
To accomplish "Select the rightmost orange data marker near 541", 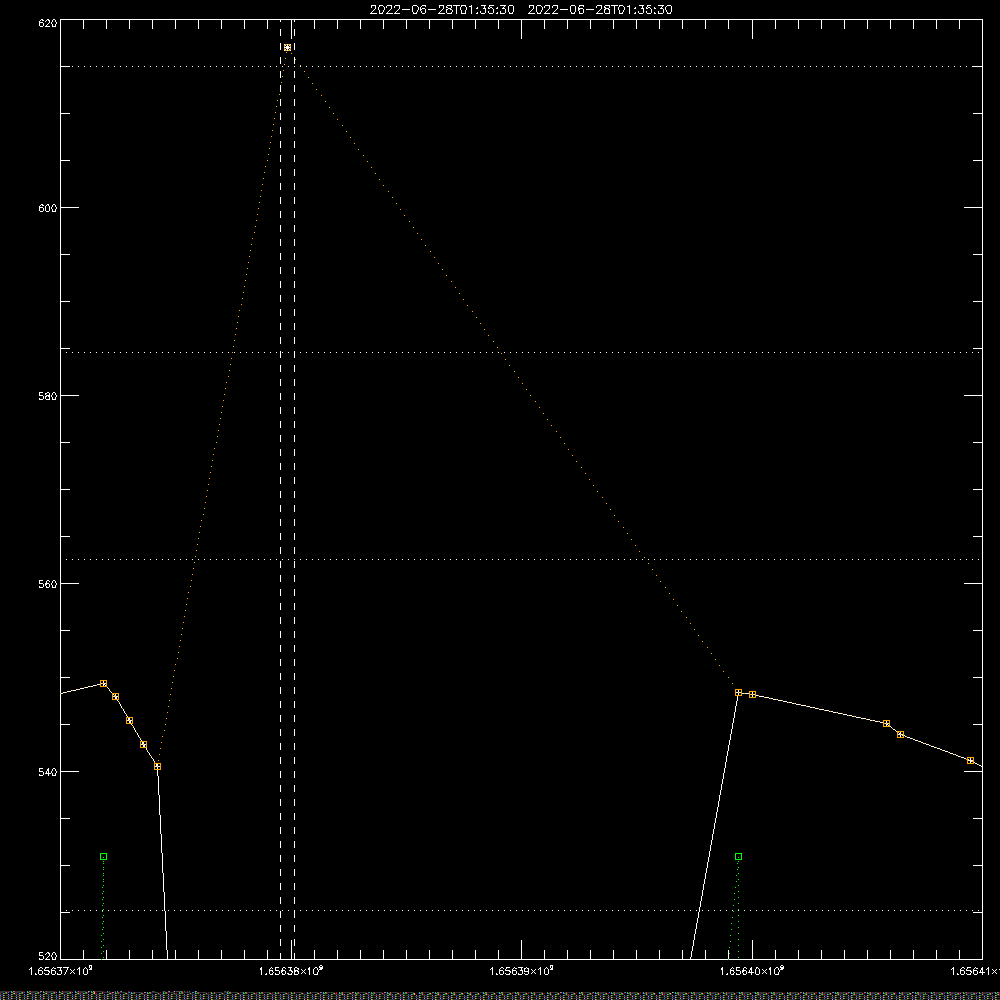I will point(971,760).
